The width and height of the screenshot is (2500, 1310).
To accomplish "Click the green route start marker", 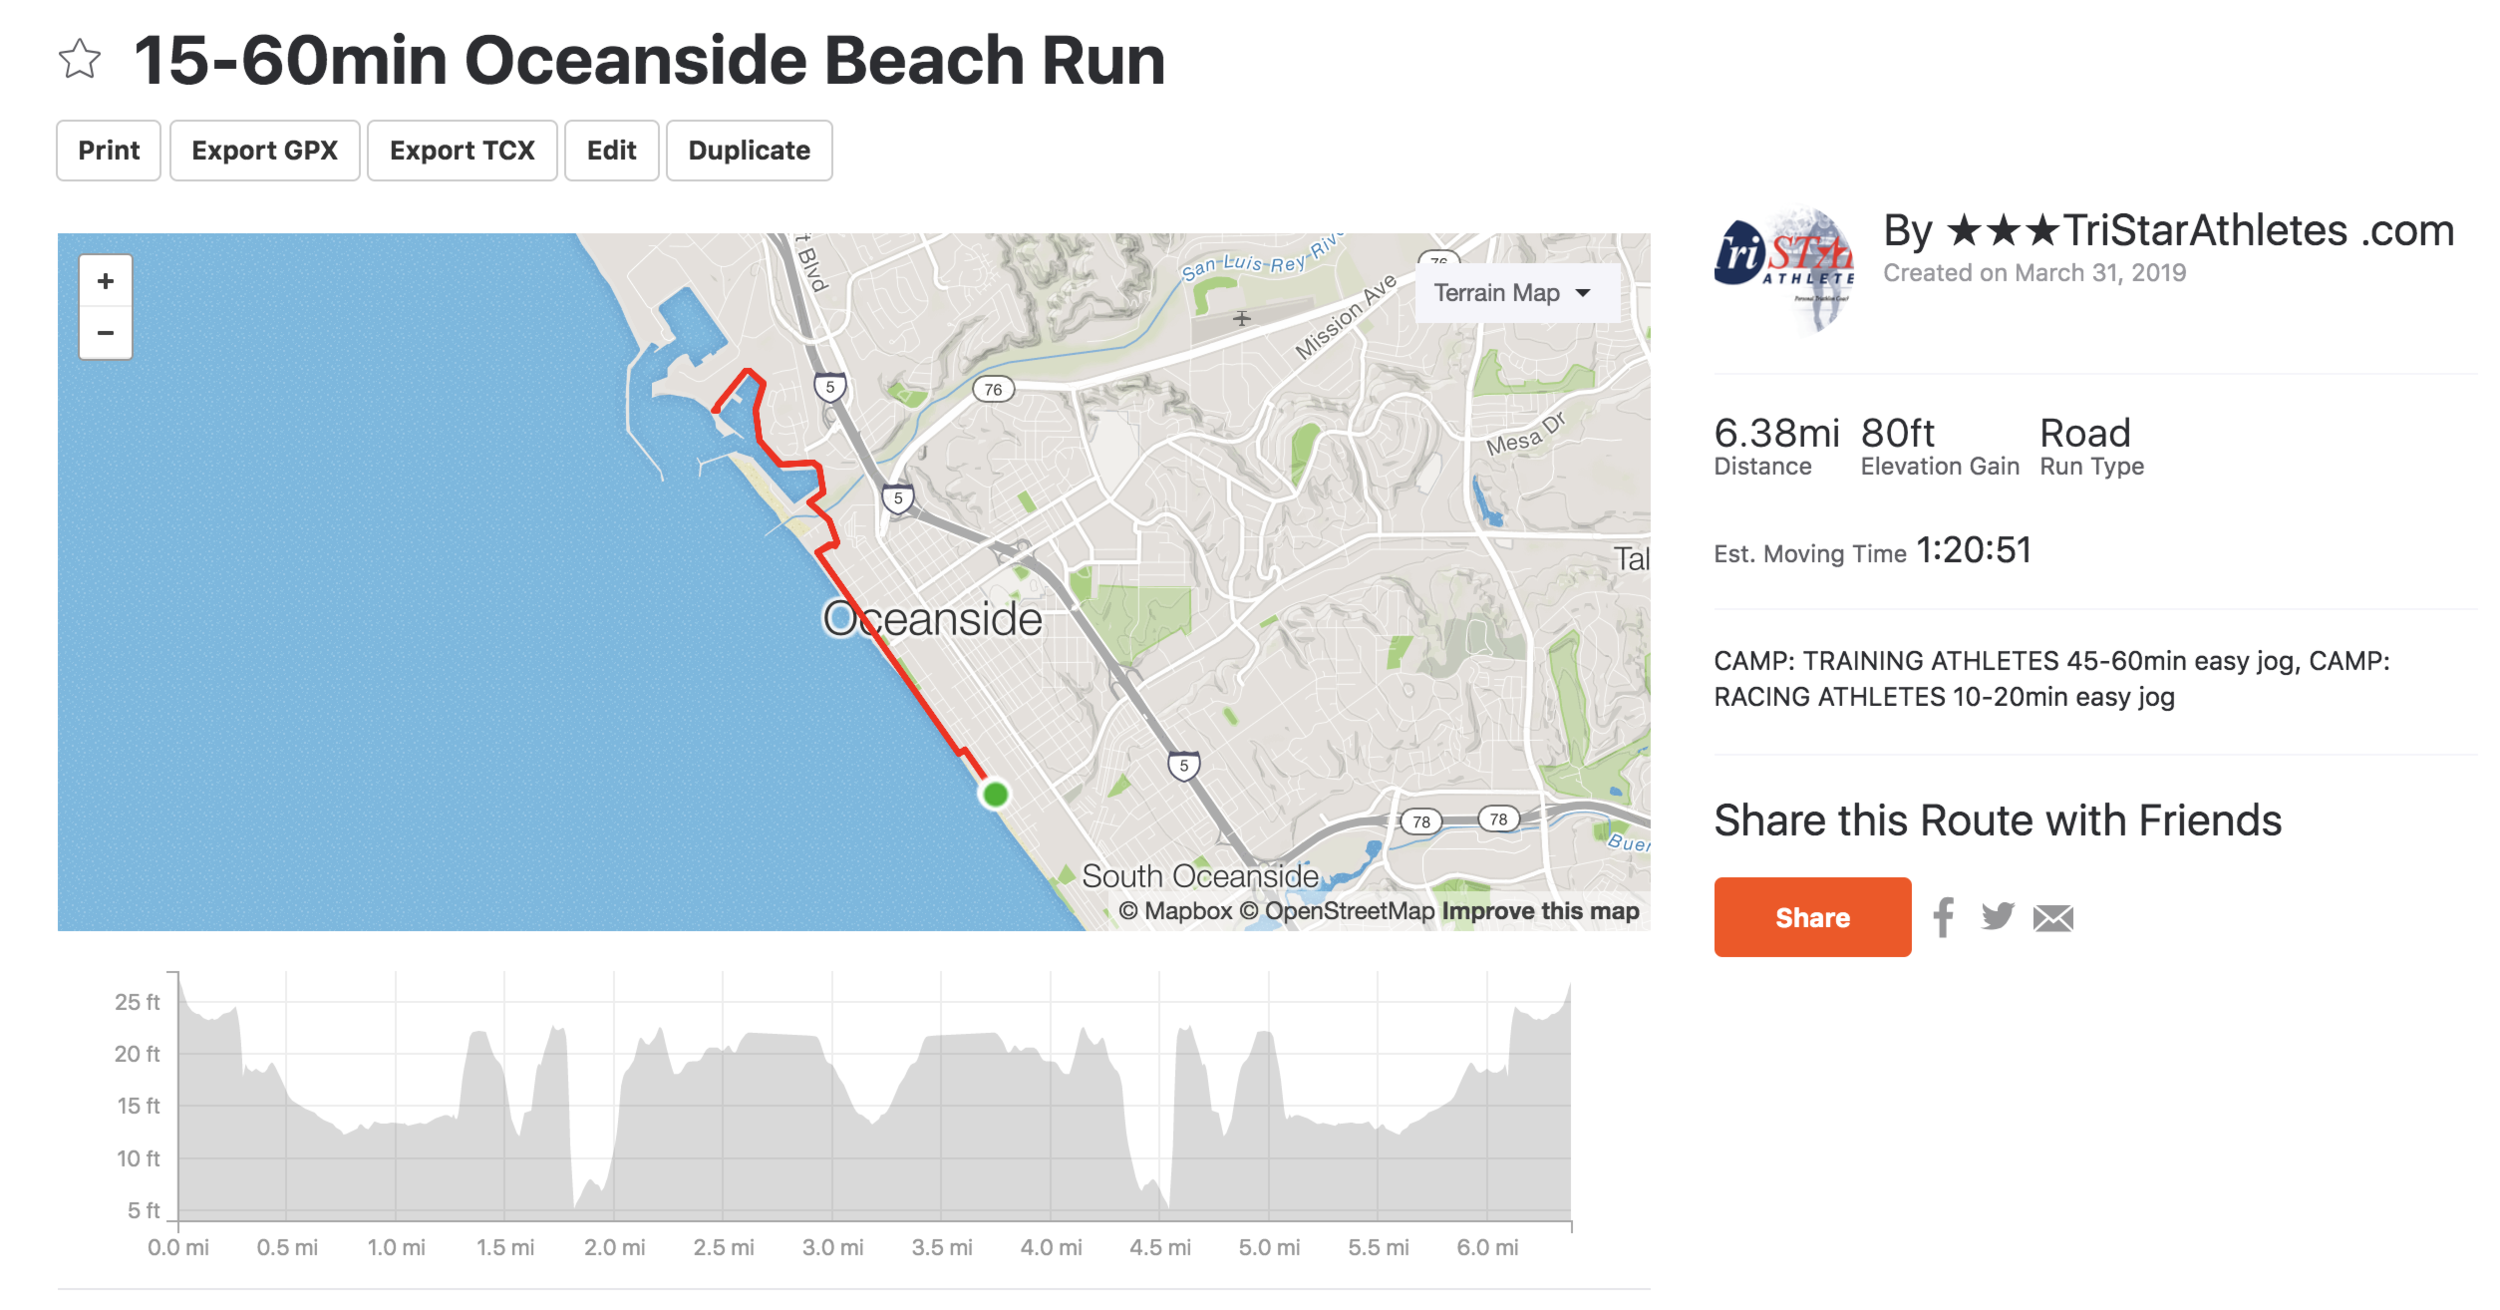I will 995,794.
